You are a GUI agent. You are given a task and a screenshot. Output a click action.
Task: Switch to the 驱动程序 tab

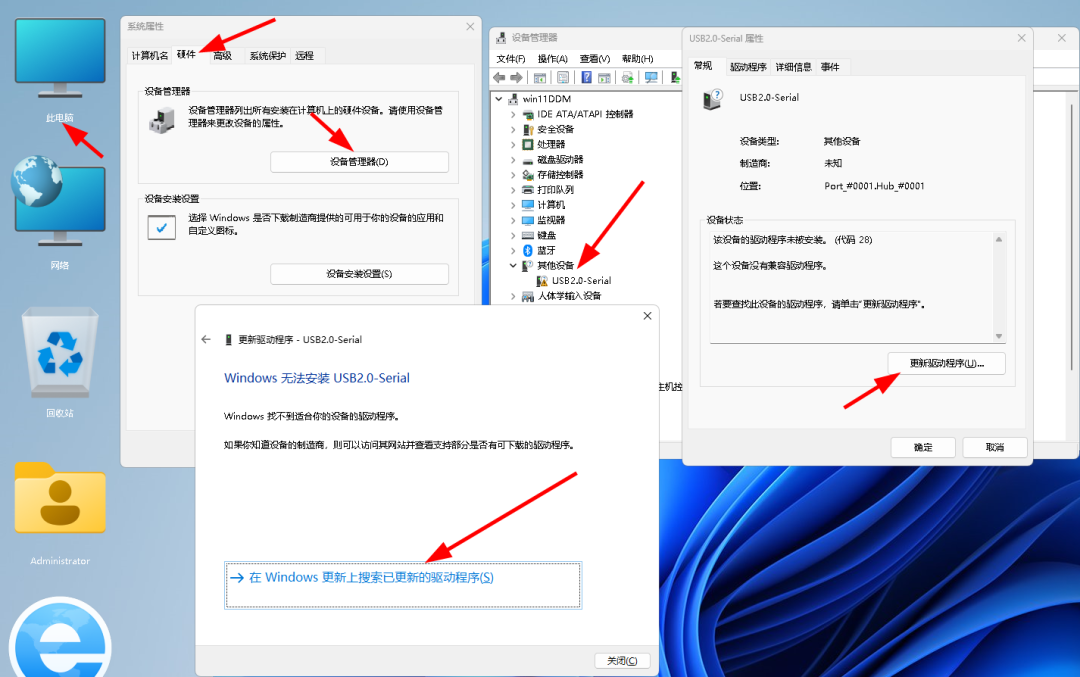[747, 67]
